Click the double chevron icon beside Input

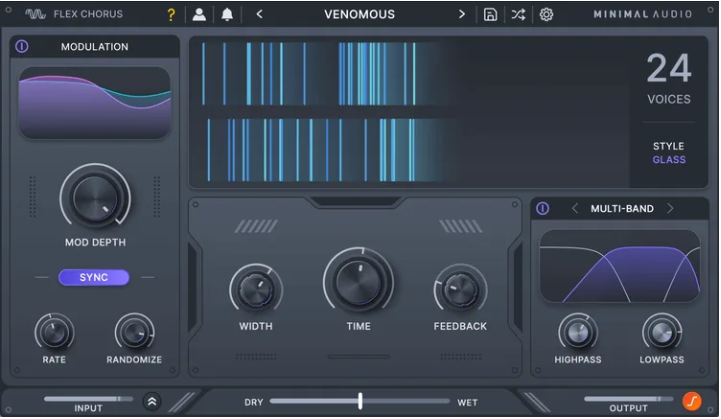[152, 401]
